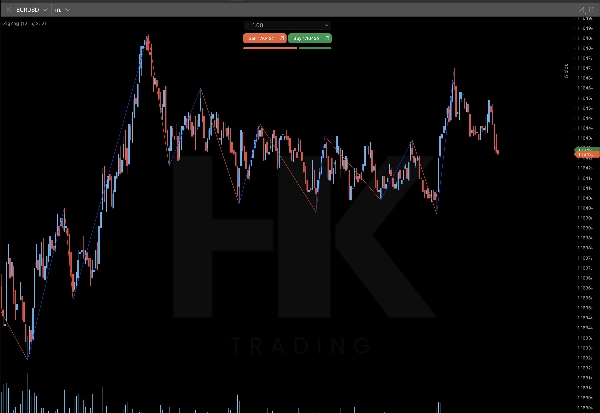This screenshot has height=413, width=600.
Task: Toggle the drawing tool icon in header
Action: point(582,10)
